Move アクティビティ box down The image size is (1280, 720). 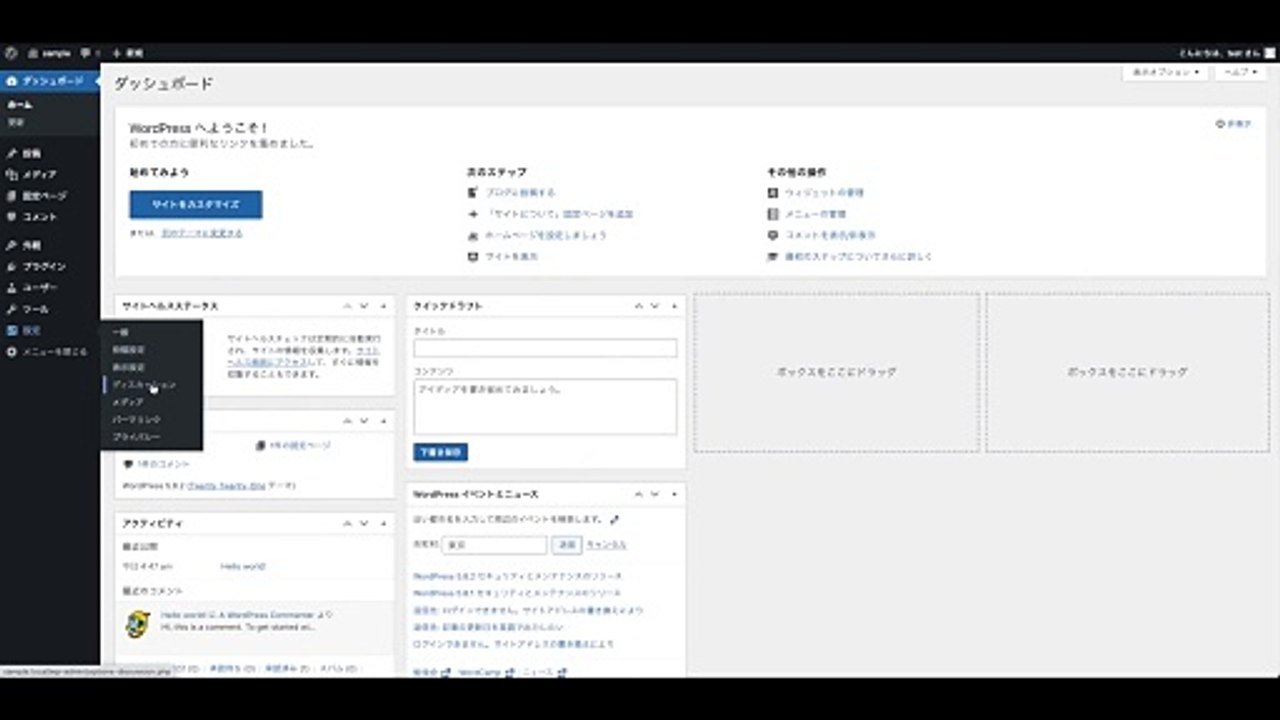pos(364,524)
